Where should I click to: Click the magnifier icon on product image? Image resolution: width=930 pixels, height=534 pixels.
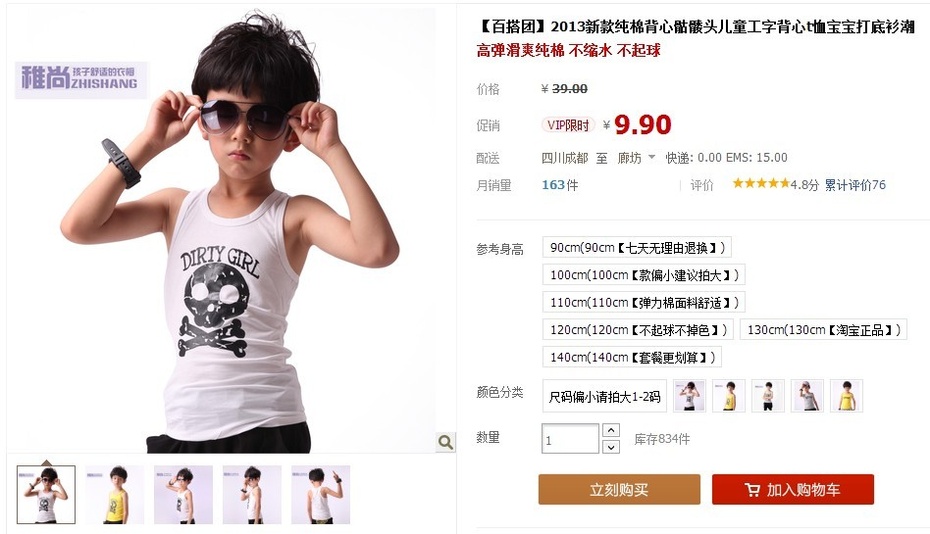click(x=445, y=442)
